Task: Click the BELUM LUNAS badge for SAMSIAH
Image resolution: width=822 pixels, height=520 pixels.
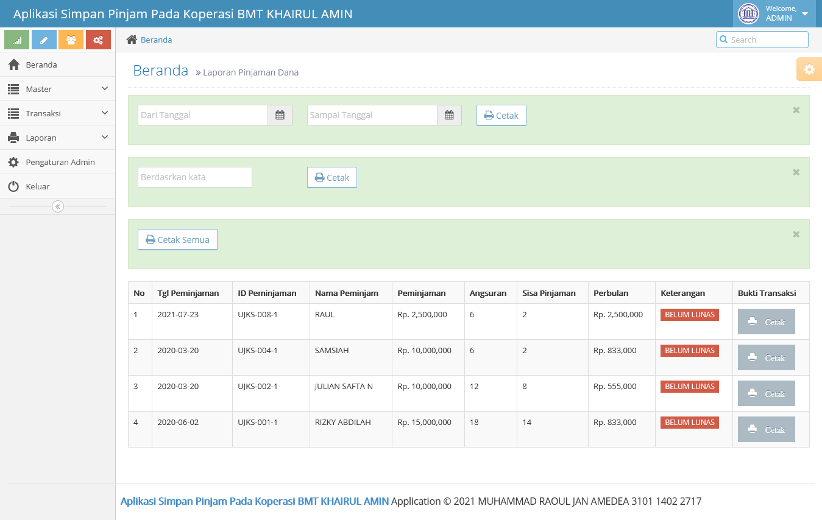Action: tap(689, 351)
